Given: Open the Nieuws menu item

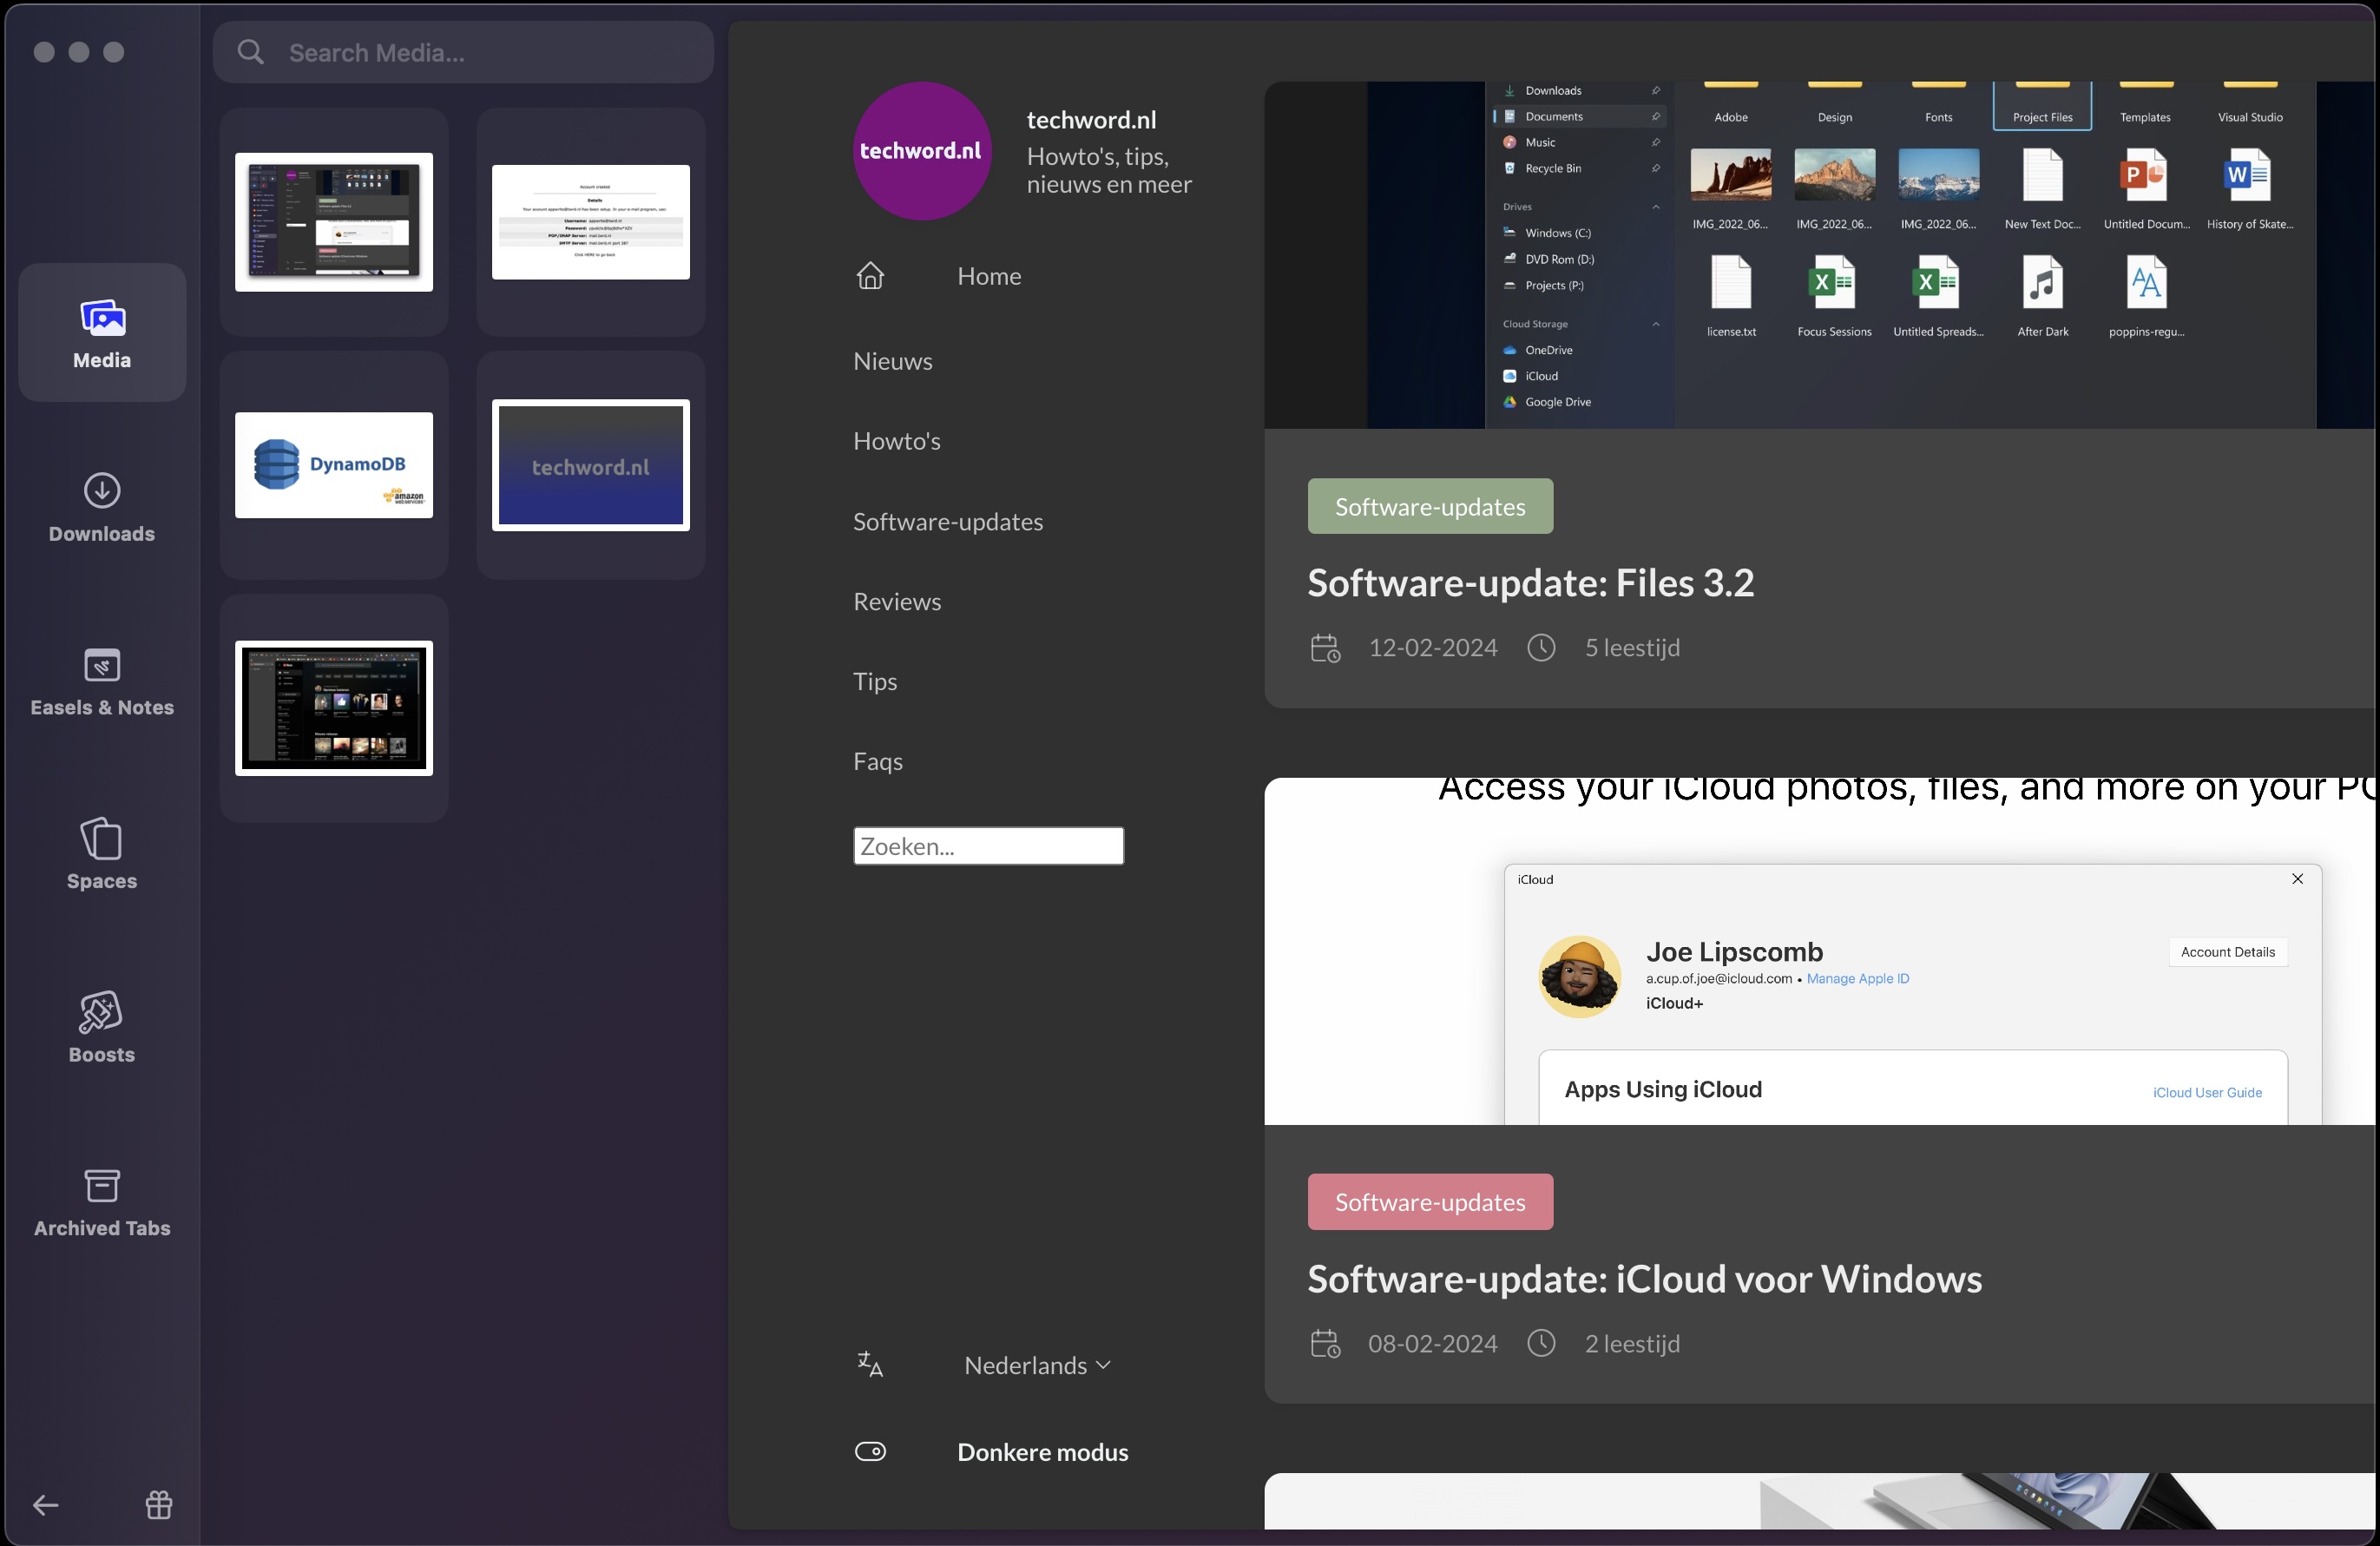Looking at the screenshot, I should 892,361.
